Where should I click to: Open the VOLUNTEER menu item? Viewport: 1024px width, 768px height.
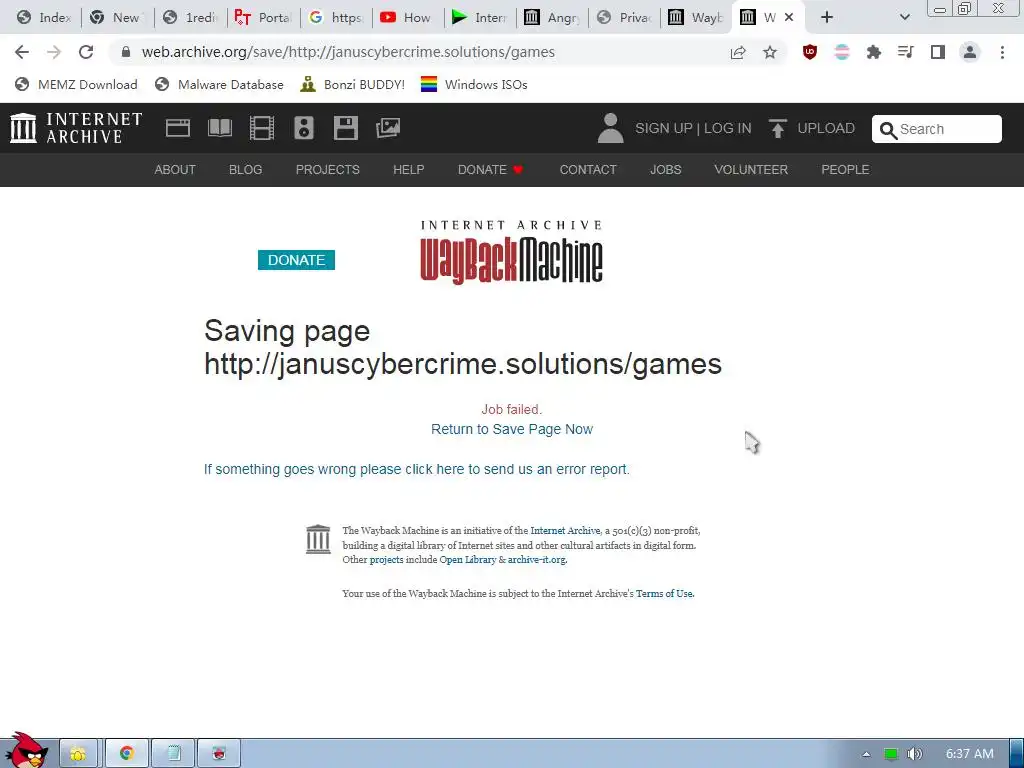click(x=751, y=170)
